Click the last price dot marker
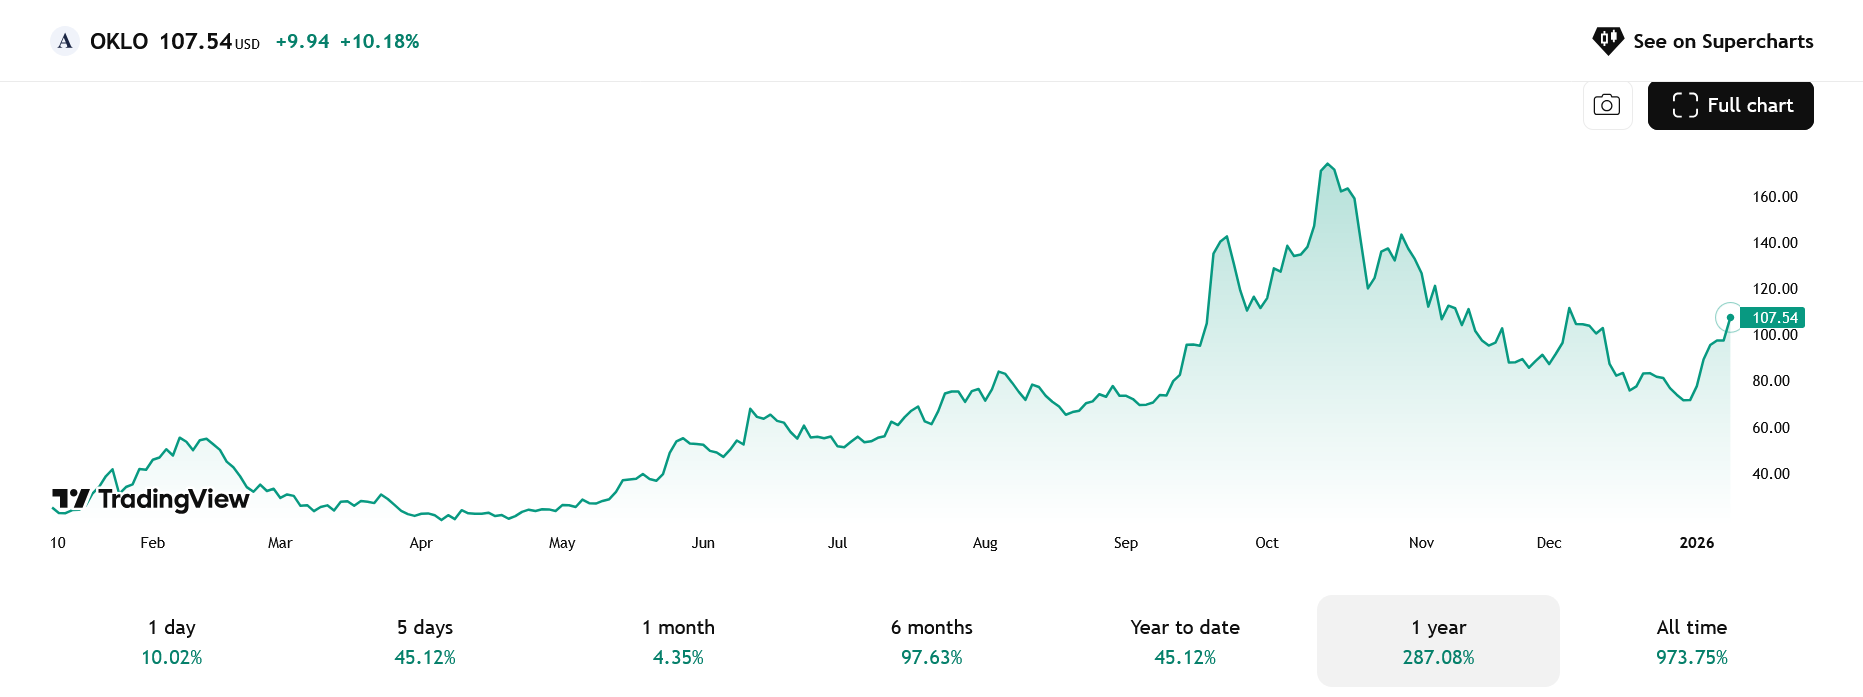This screenshot has width=1863, height=697. click(x=1730, y=318)
